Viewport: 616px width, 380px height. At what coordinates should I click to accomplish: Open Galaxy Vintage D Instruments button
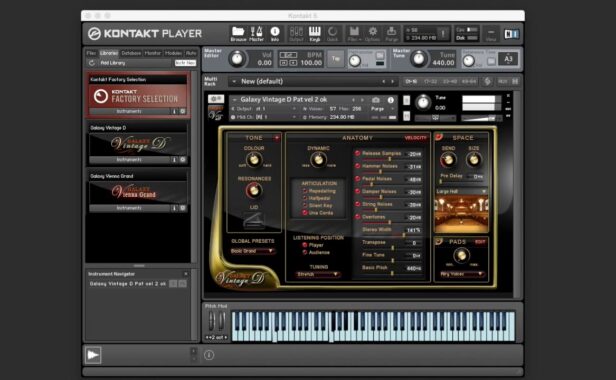click(x=129, y=160)
